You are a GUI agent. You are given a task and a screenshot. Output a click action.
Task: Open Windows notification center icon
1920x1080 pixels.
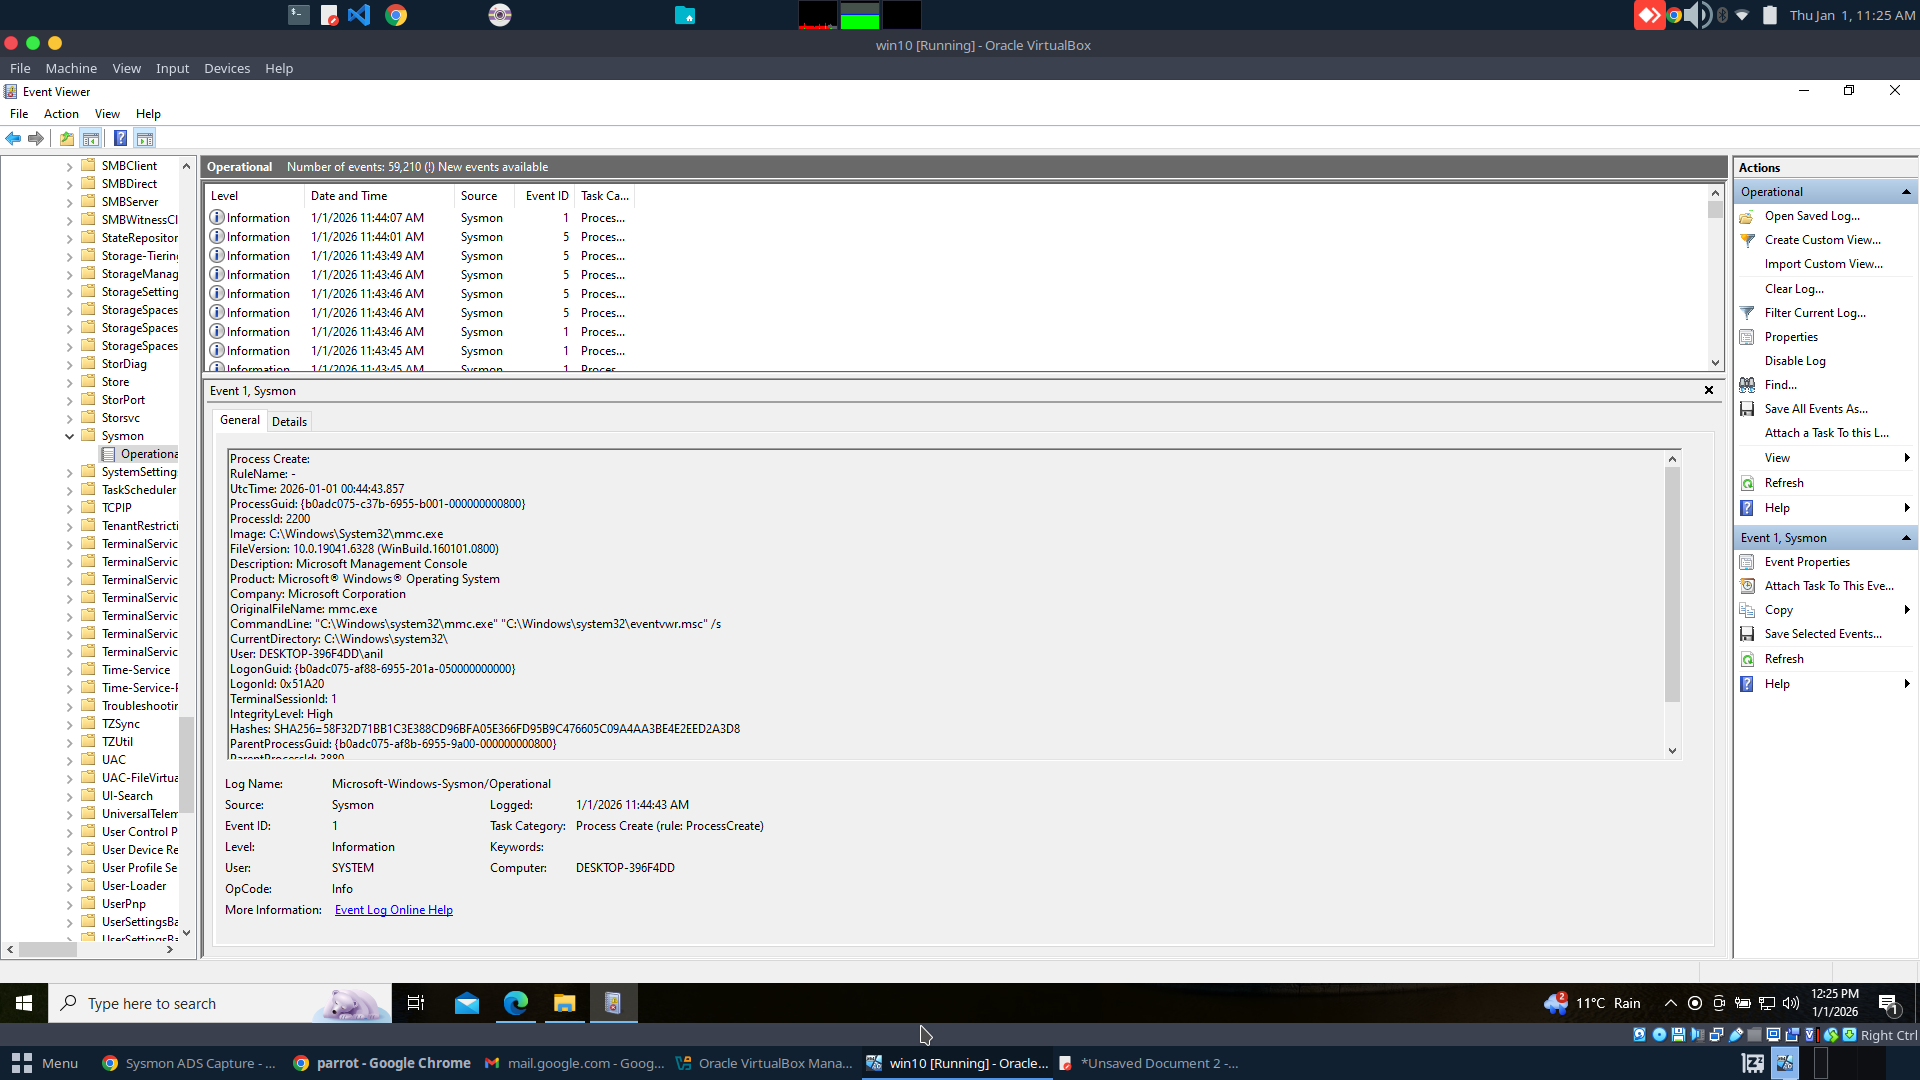[1888, 1003]
